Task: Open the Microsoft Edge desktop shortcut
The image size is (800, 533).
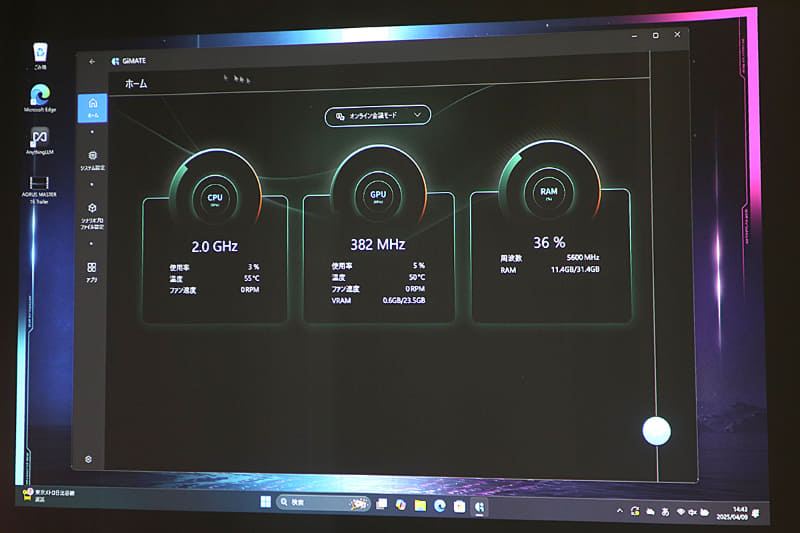Action: coord(40,98)
